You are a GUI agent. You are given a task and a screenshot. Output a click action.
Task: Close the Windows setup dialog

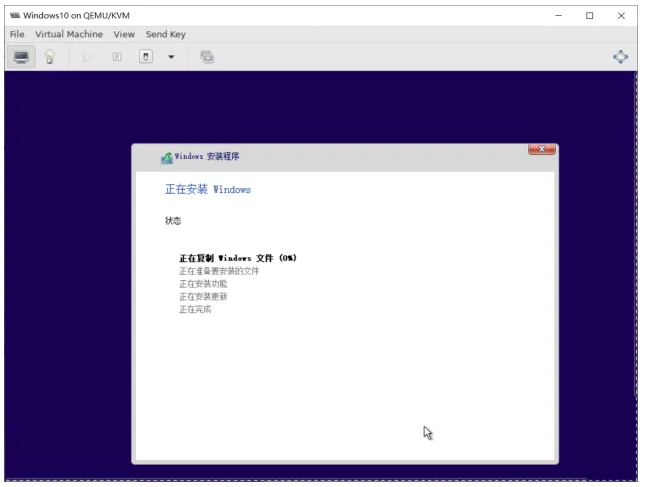(x=542, y=149)
